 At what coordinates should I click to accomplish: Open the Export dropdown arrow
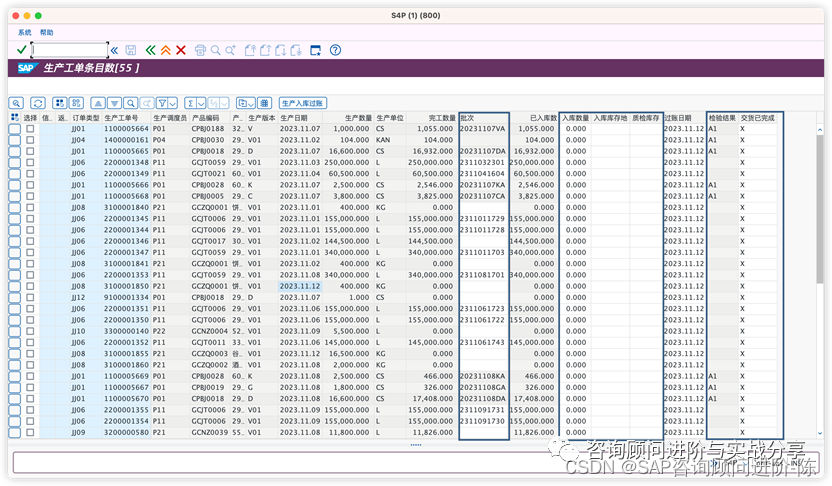coord(252,103)
